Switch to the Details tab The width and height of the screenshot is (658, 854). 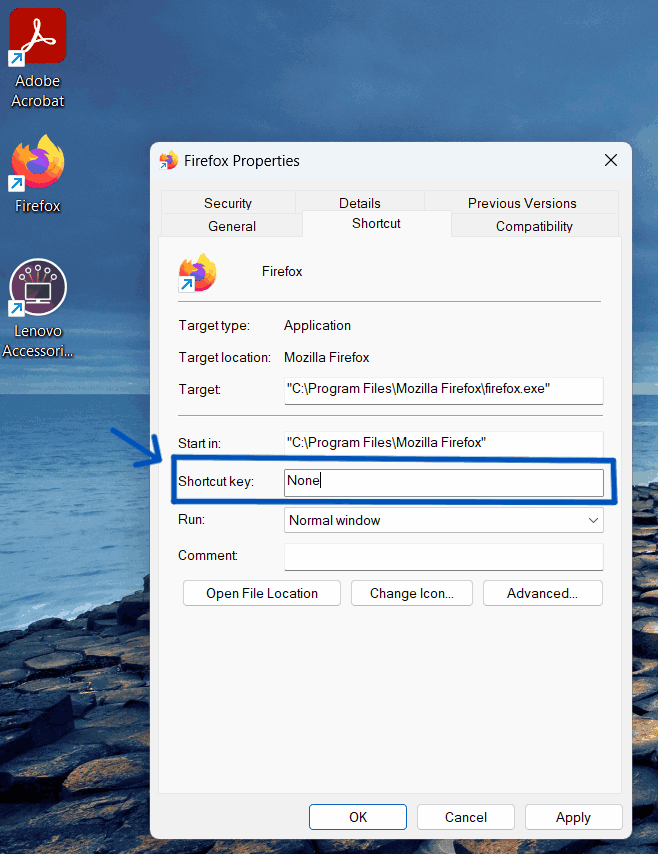pyautogui.click(x=360, y=203)
